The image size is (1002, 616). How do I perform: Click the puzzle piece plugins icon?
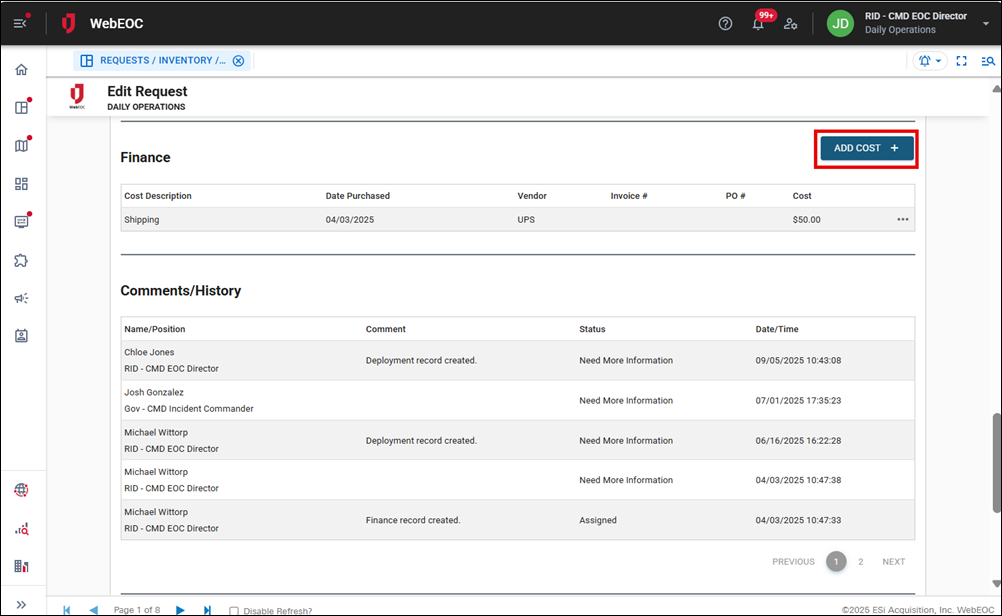[21, 260]
